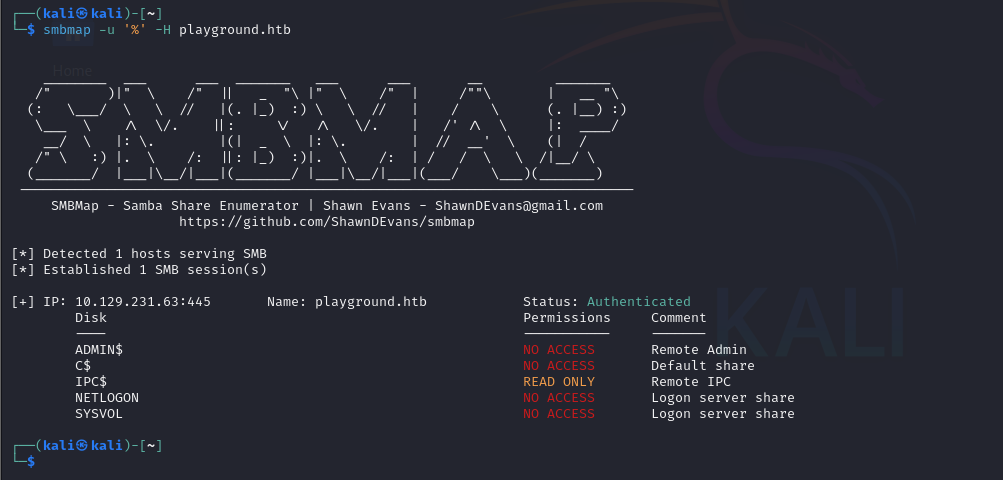
Task: Click the READ ONLY permission text
Action: [x=559, y=381]
